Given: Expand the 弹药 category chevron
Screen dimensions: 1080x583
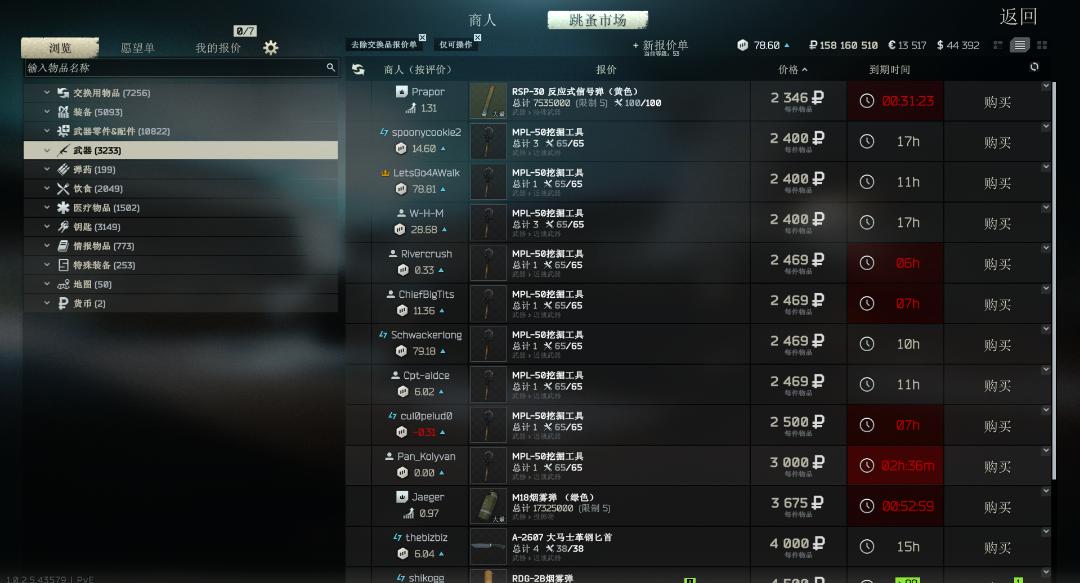Looking at the screenshot, I should point(47,169).
